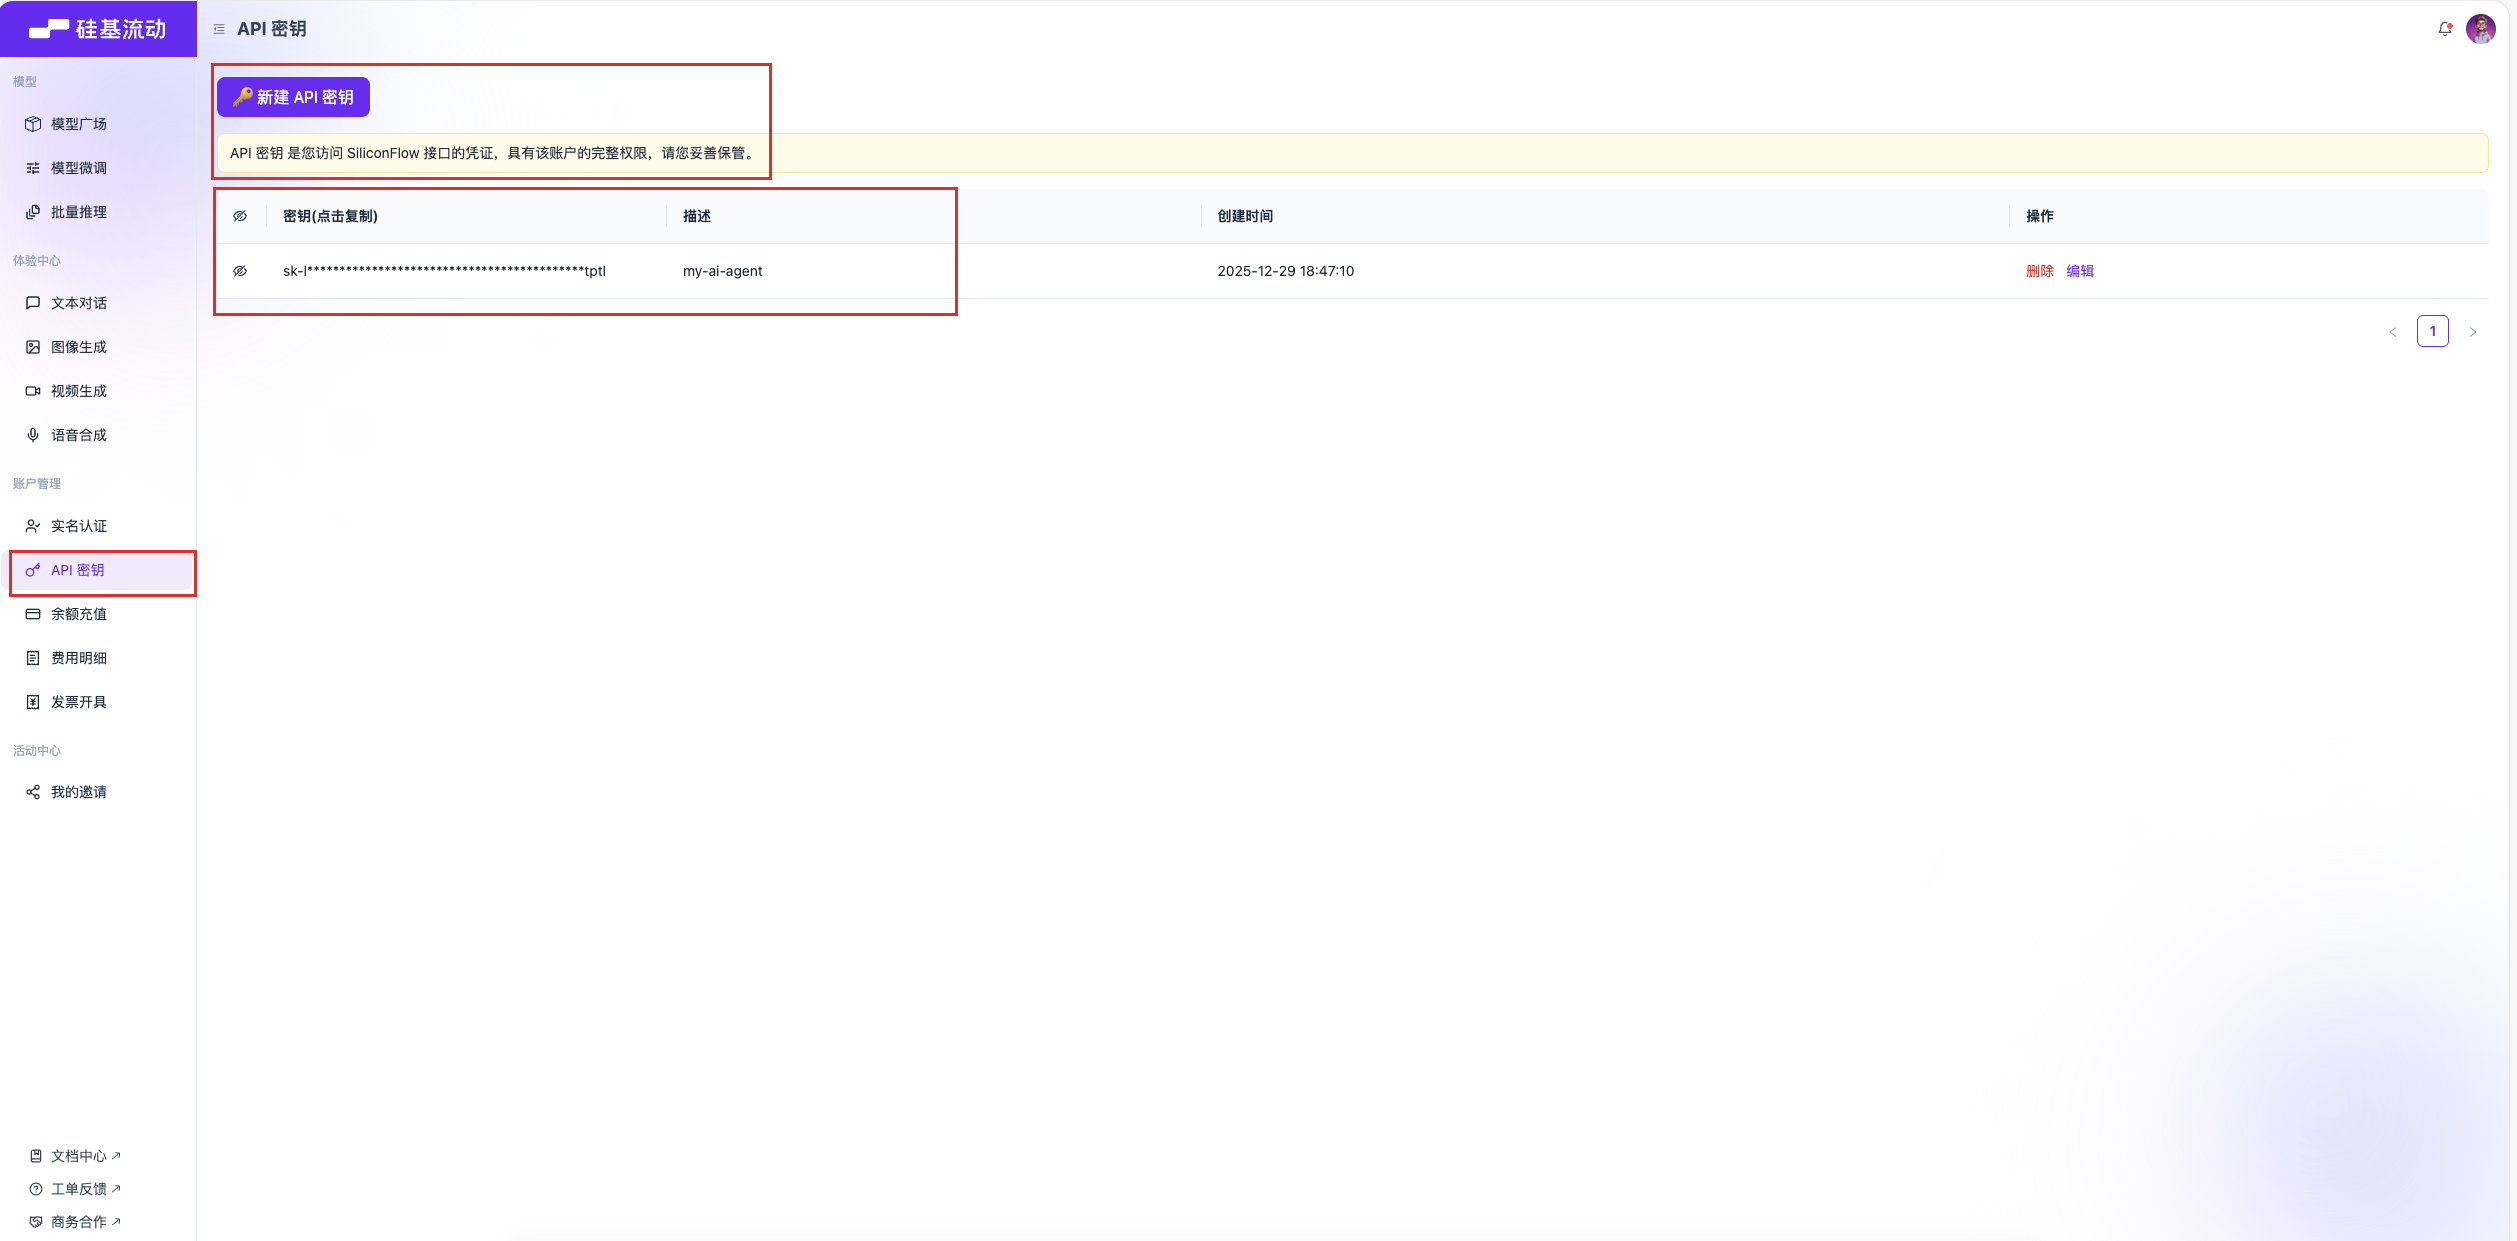The image size is (2517, 1241).
Task: Open 费用明细 menu item
Action: (78, 658)
